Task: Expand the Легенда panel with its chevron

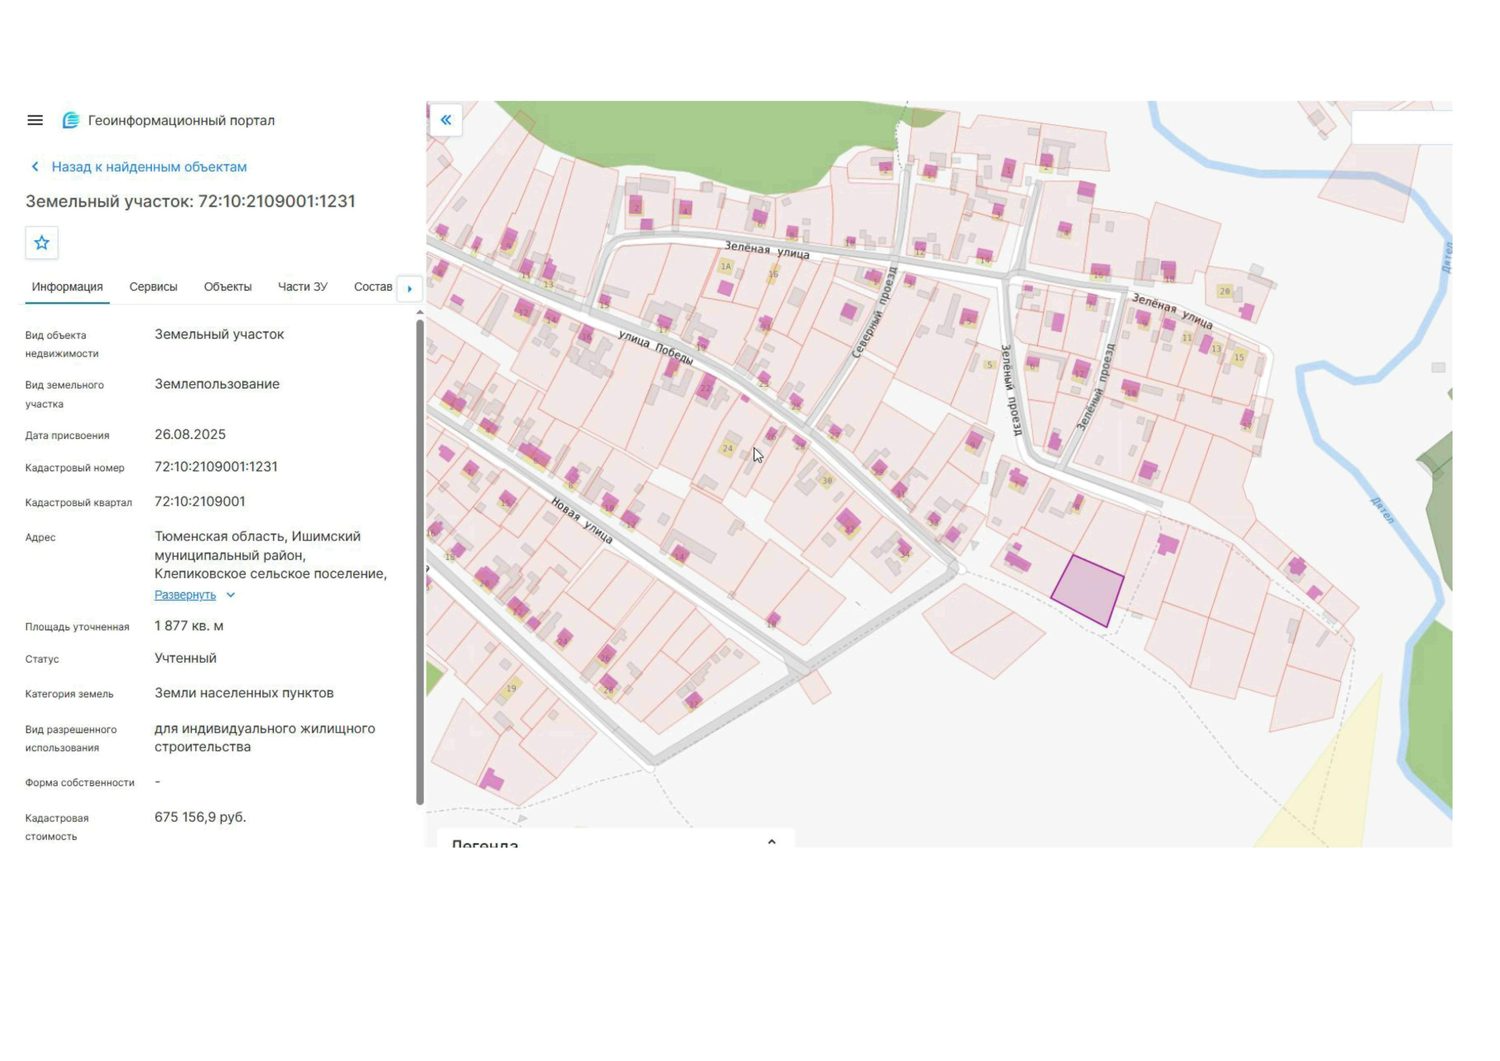Action: pyautogui.click(x=772, y=842)
